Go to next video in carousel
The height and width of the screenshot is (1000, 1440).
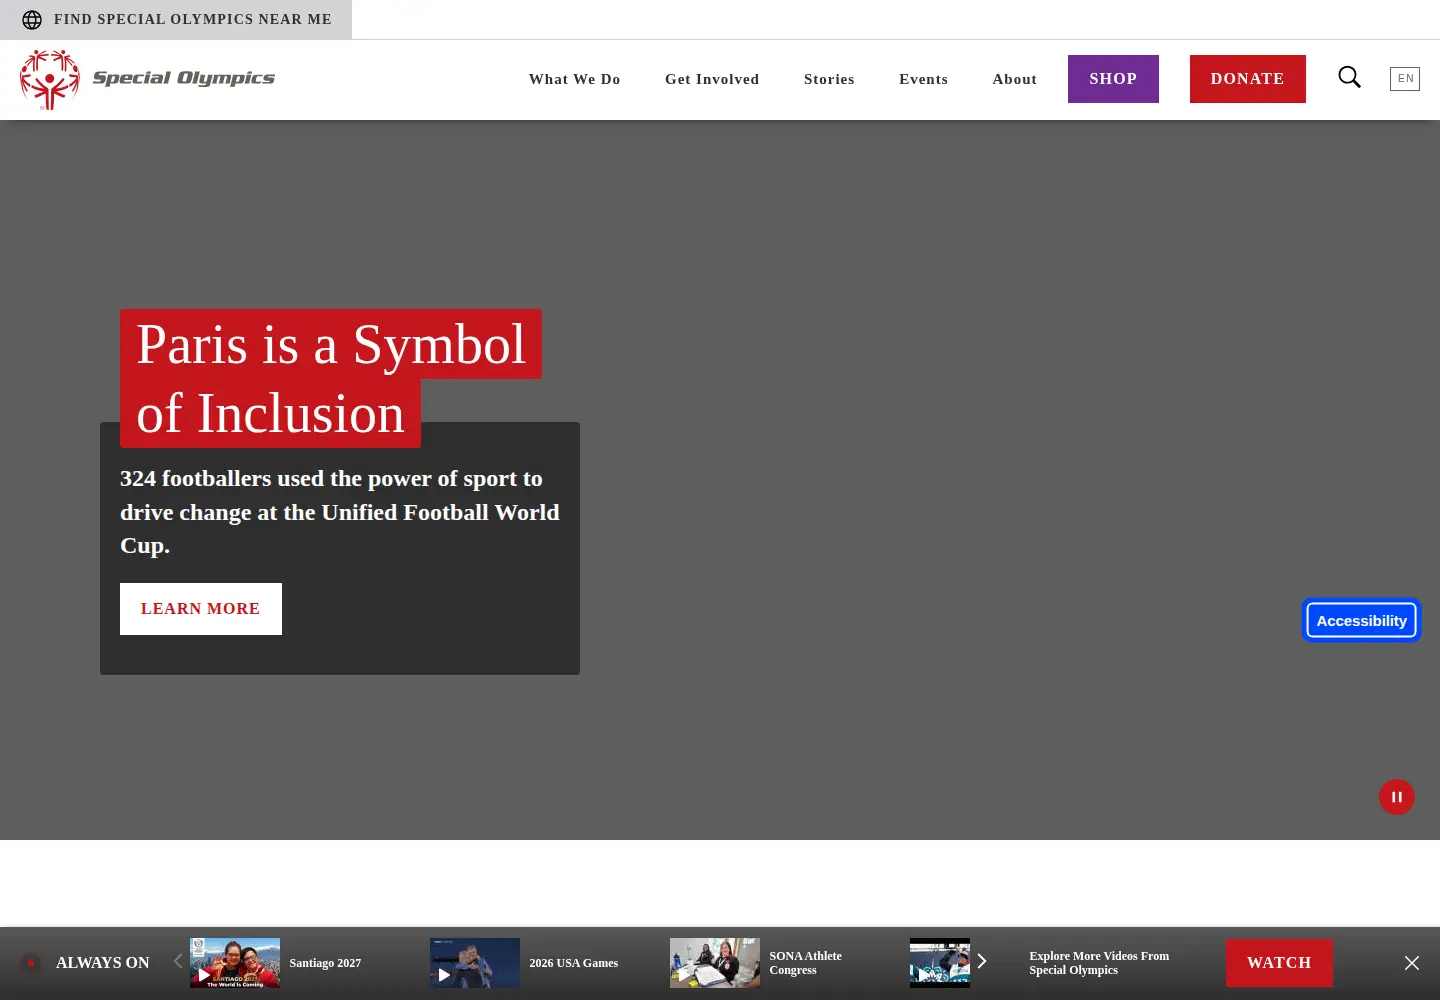pos(982,961)
